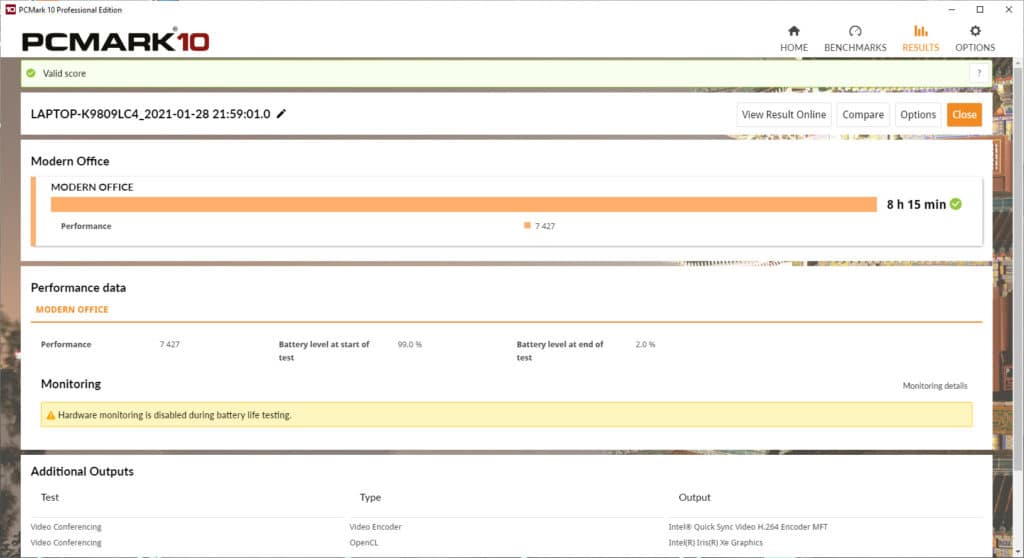Go to Benchmarks gauge icon
This screenshot has height=558, width=1024.
point(855,31)
